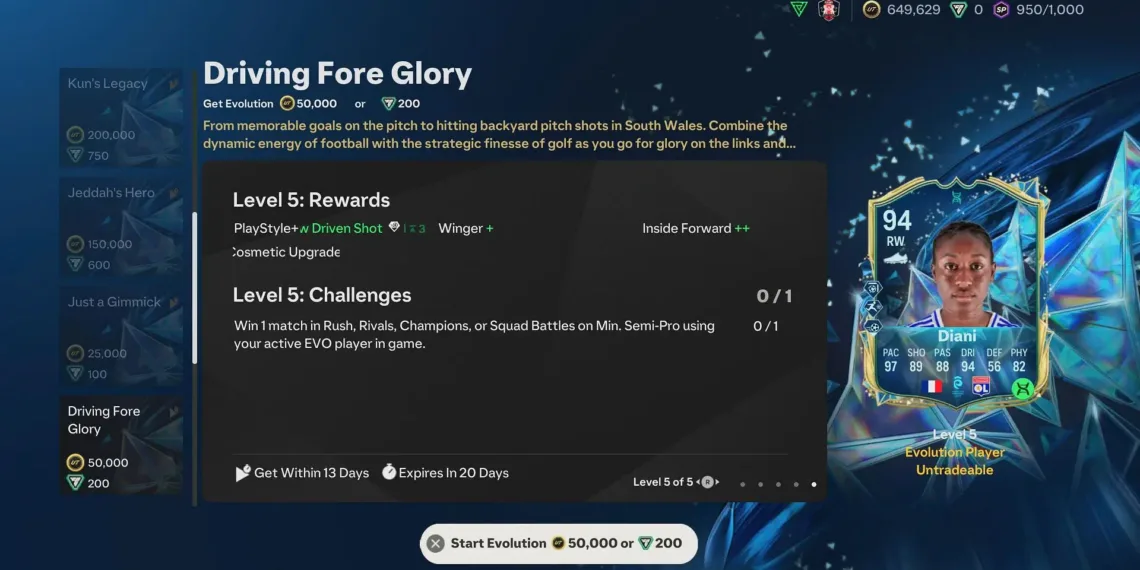Select the Driving Fore Glory evolution tile
This screenshot has height=570, width=1140.
click(x=121, y=445)
